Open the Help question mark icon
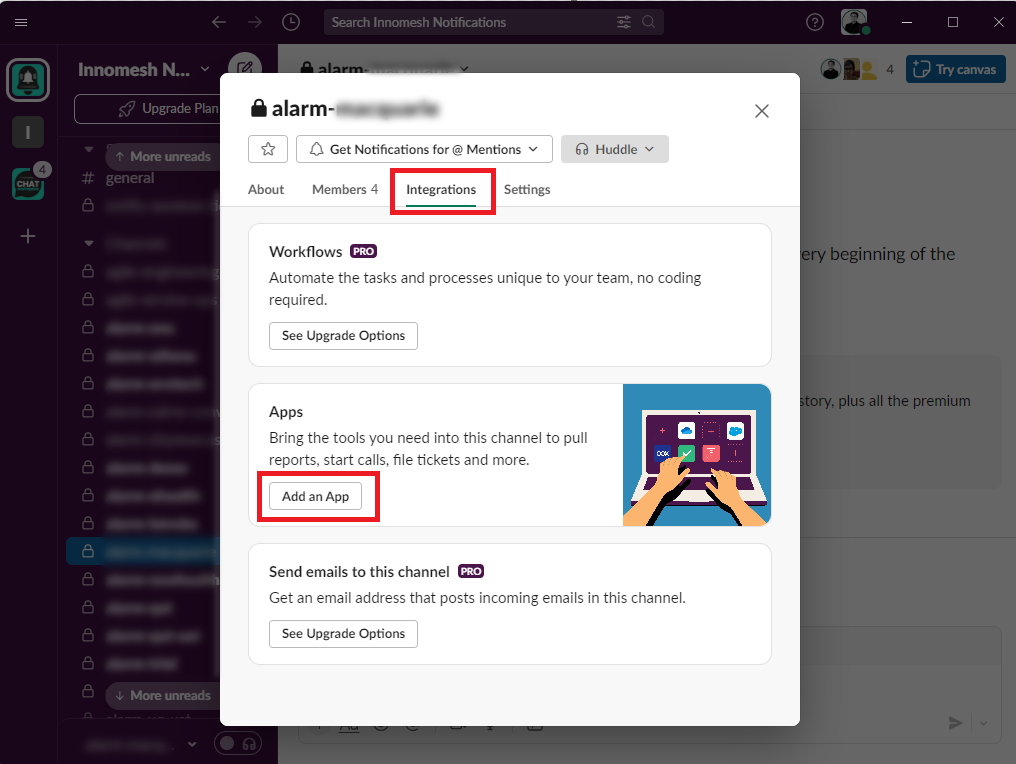 [814, 22]
